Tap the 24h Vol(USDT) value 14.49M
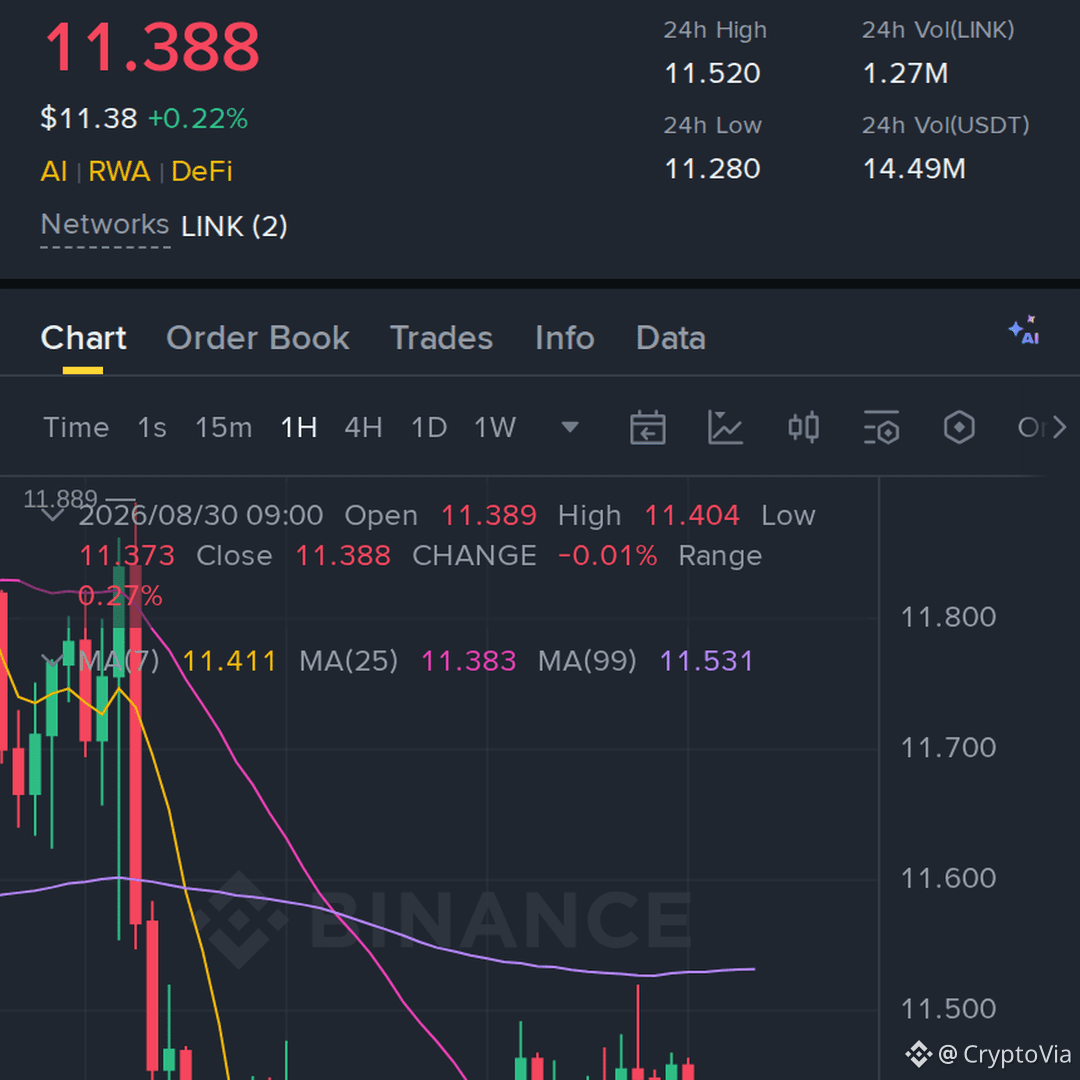Screen dimensions: 1080x1080 click(x=914, y=169)
